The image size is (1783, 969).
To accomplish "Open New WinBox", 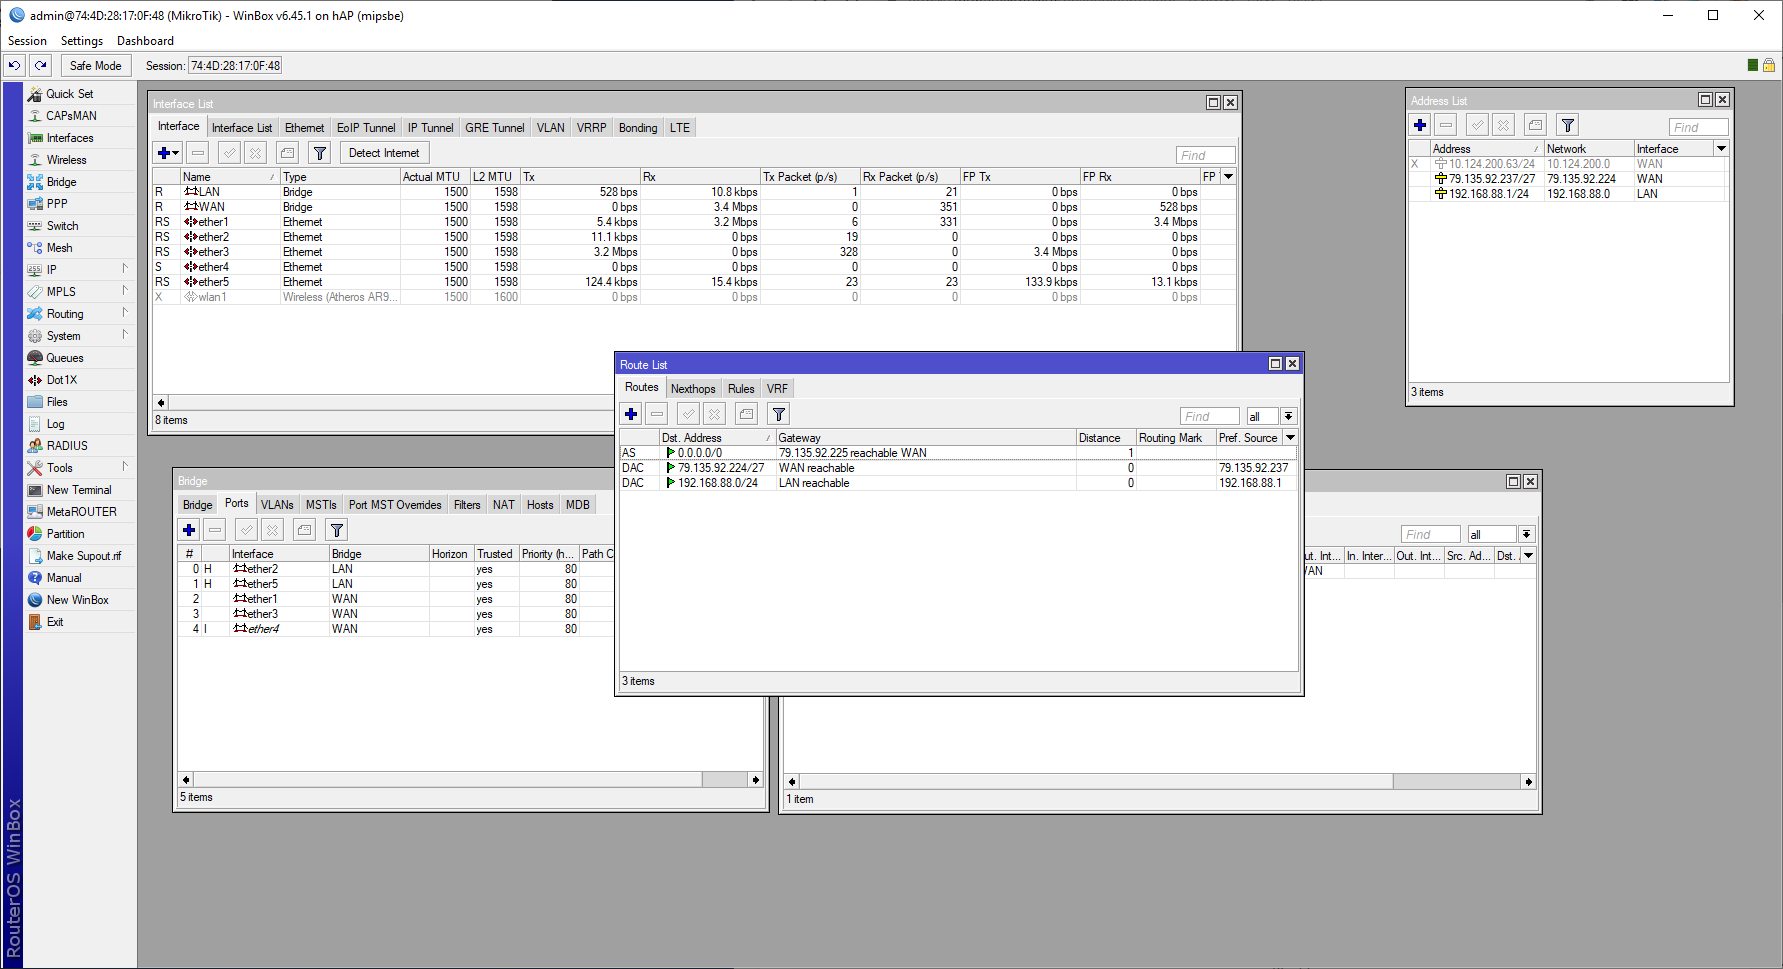I will (x=77, y=600).
